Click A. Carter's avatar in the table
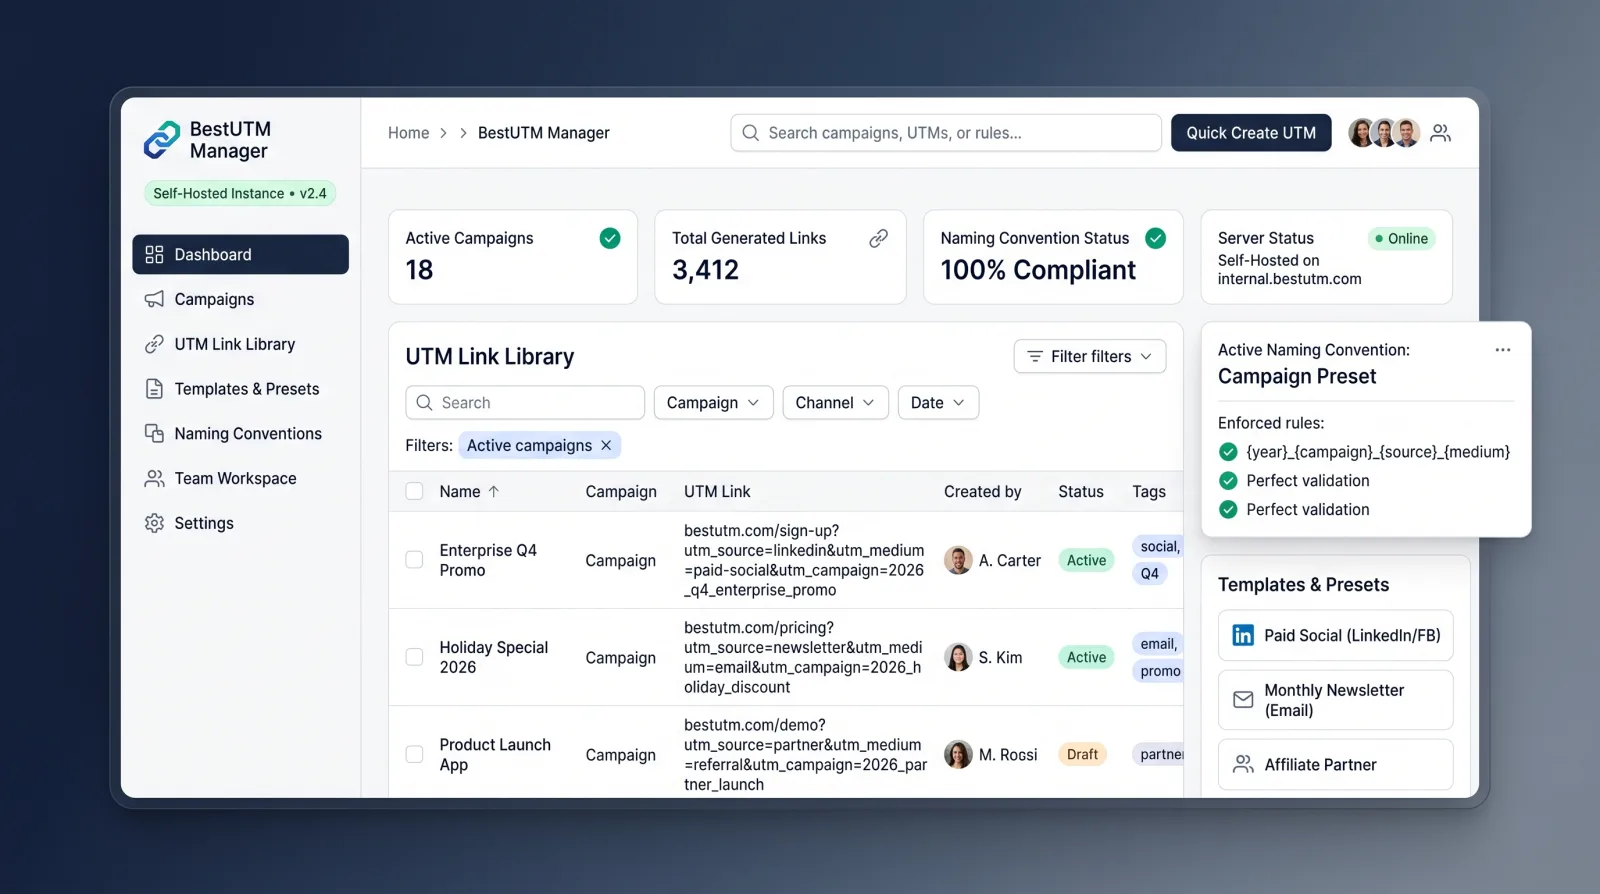Viewport: 1600px width, 894px height. click(x=958, y=561)
